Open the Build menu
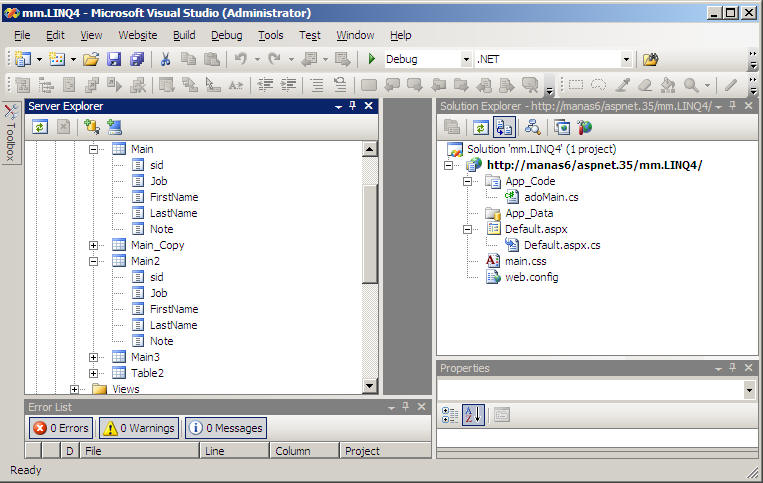Screen dimensions: 763x483 coord(184,35)
